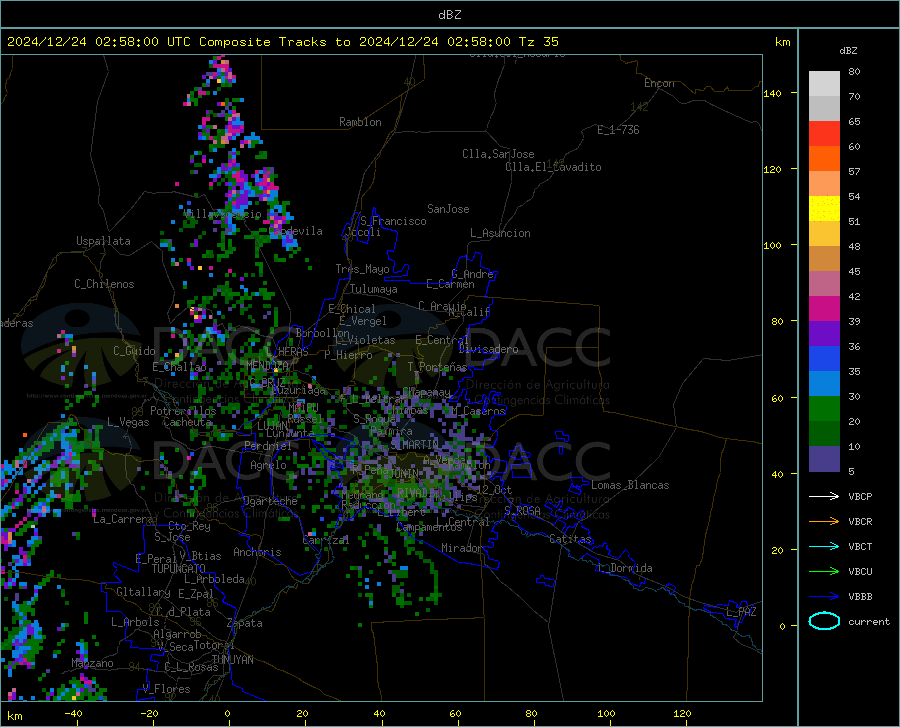Click the 'dBZ' header at top center

[449, 15]
